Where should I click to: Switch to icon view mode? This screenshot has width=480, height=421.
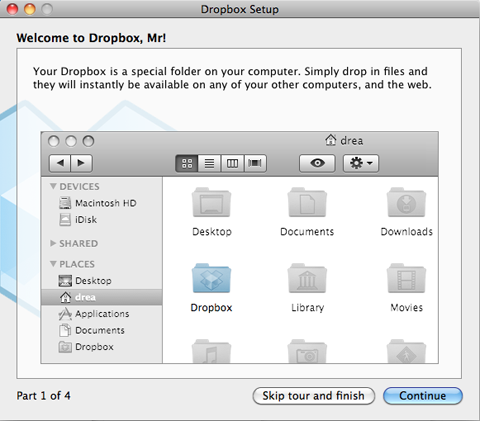click(x=187, y=163)
